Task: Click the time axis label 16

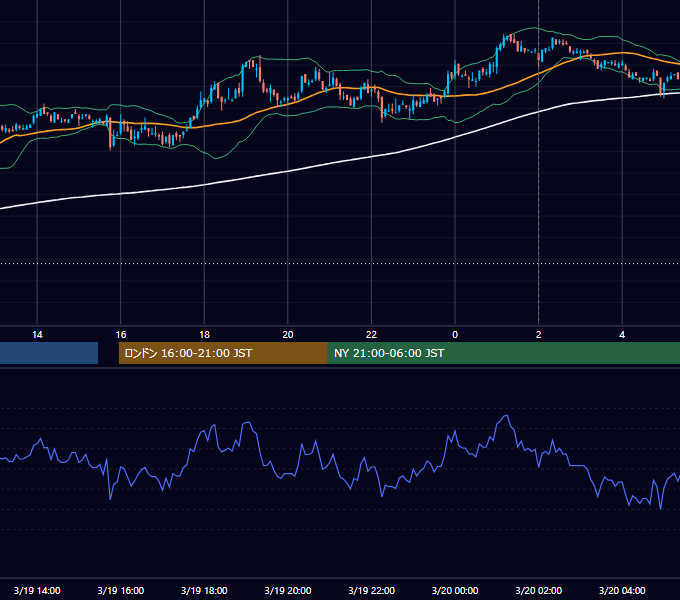Action: (121, 335)
